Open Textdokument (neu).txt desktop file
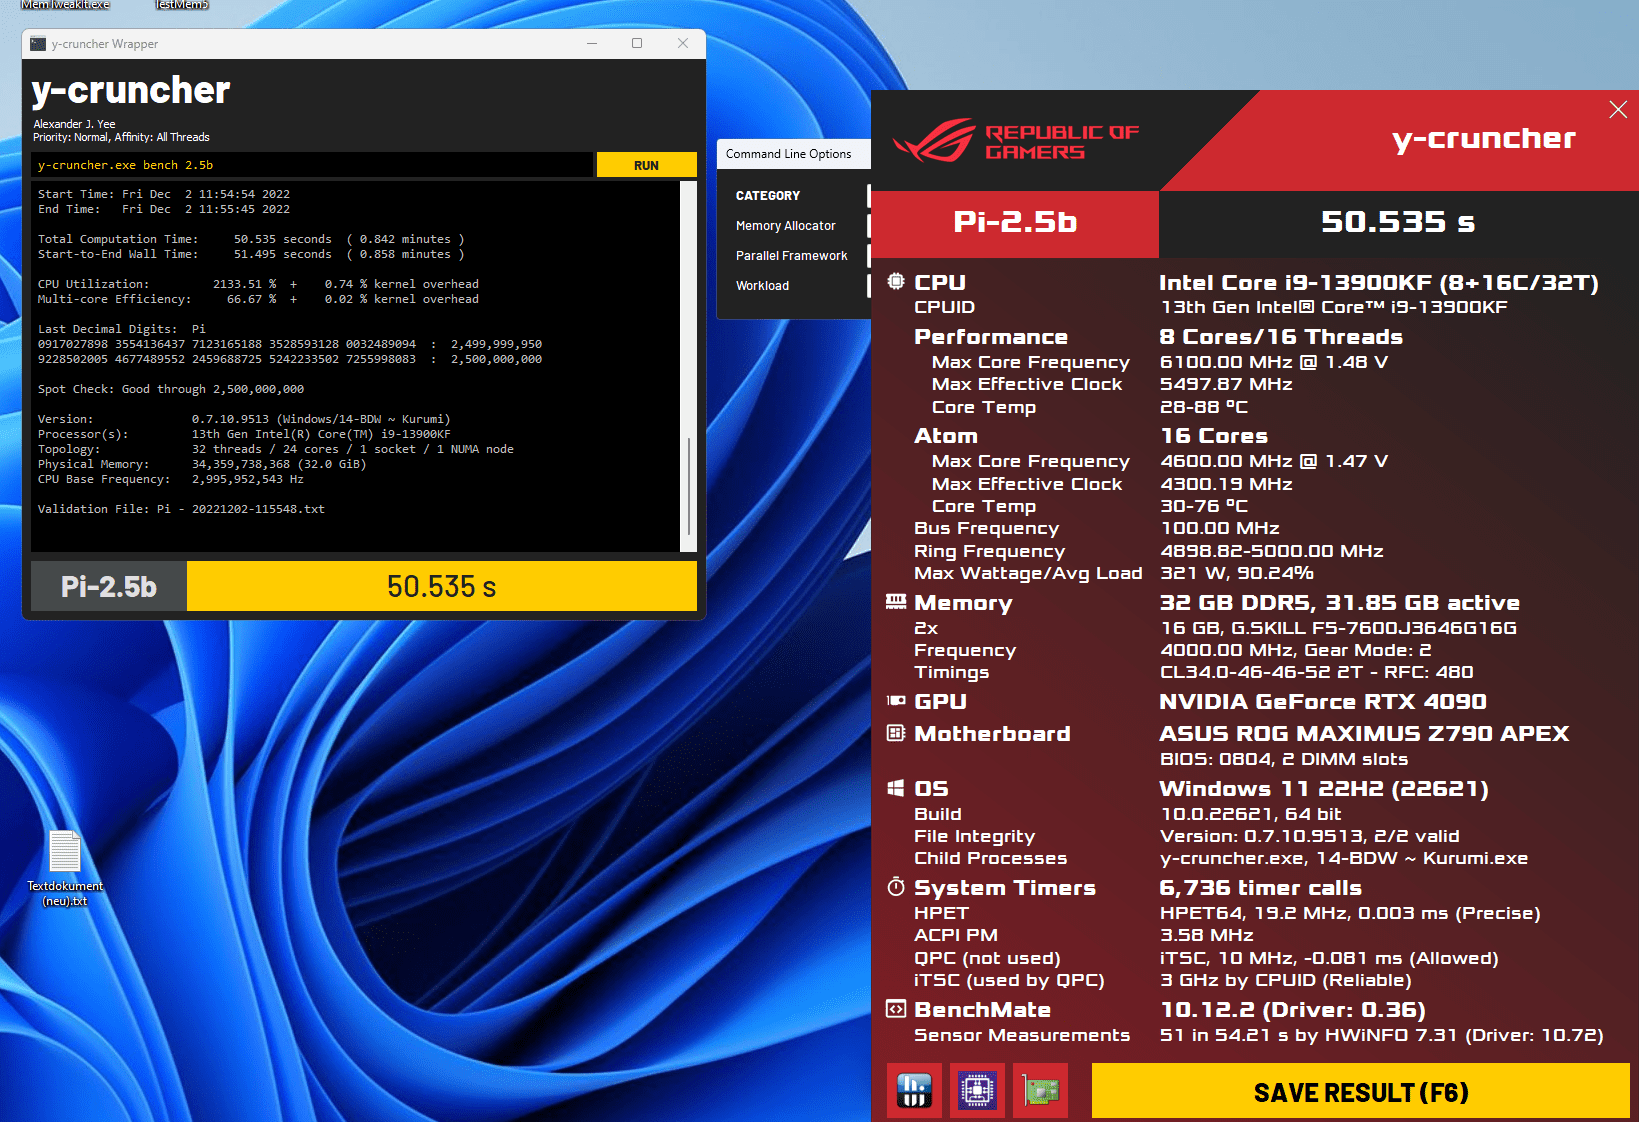This screenshot has width=1639, height=1122. click(65, 868)
